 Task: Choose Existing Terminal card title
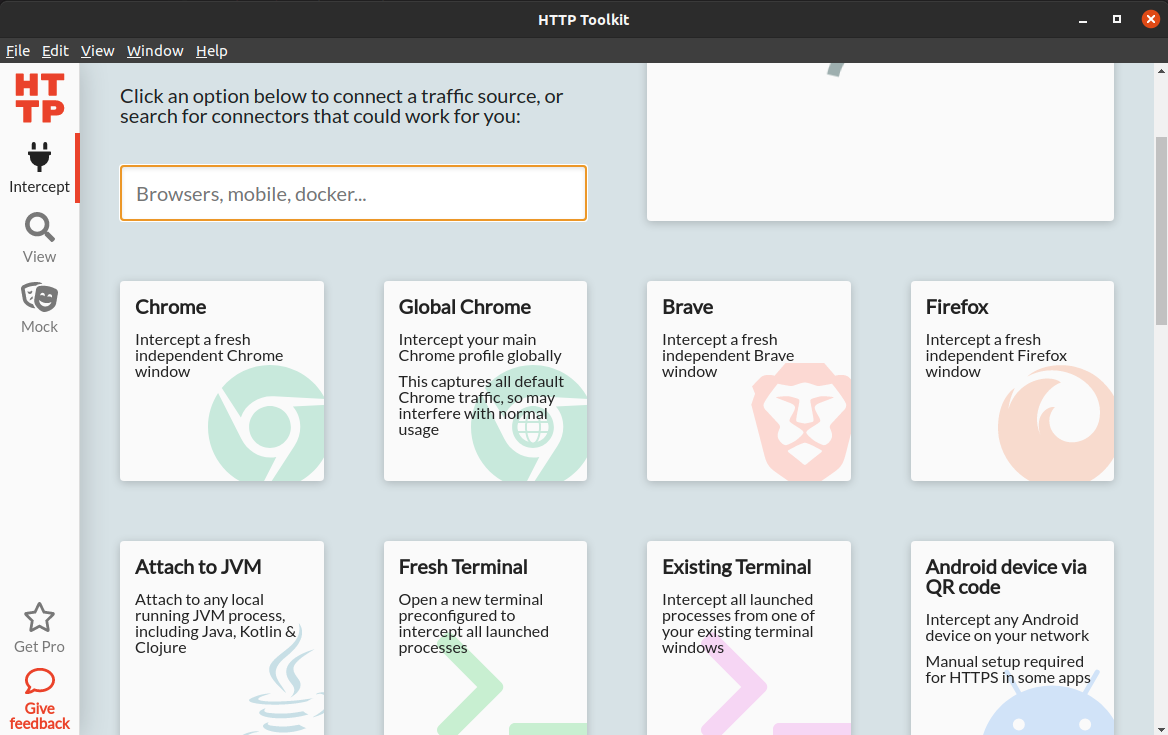[x=736, y=567]
